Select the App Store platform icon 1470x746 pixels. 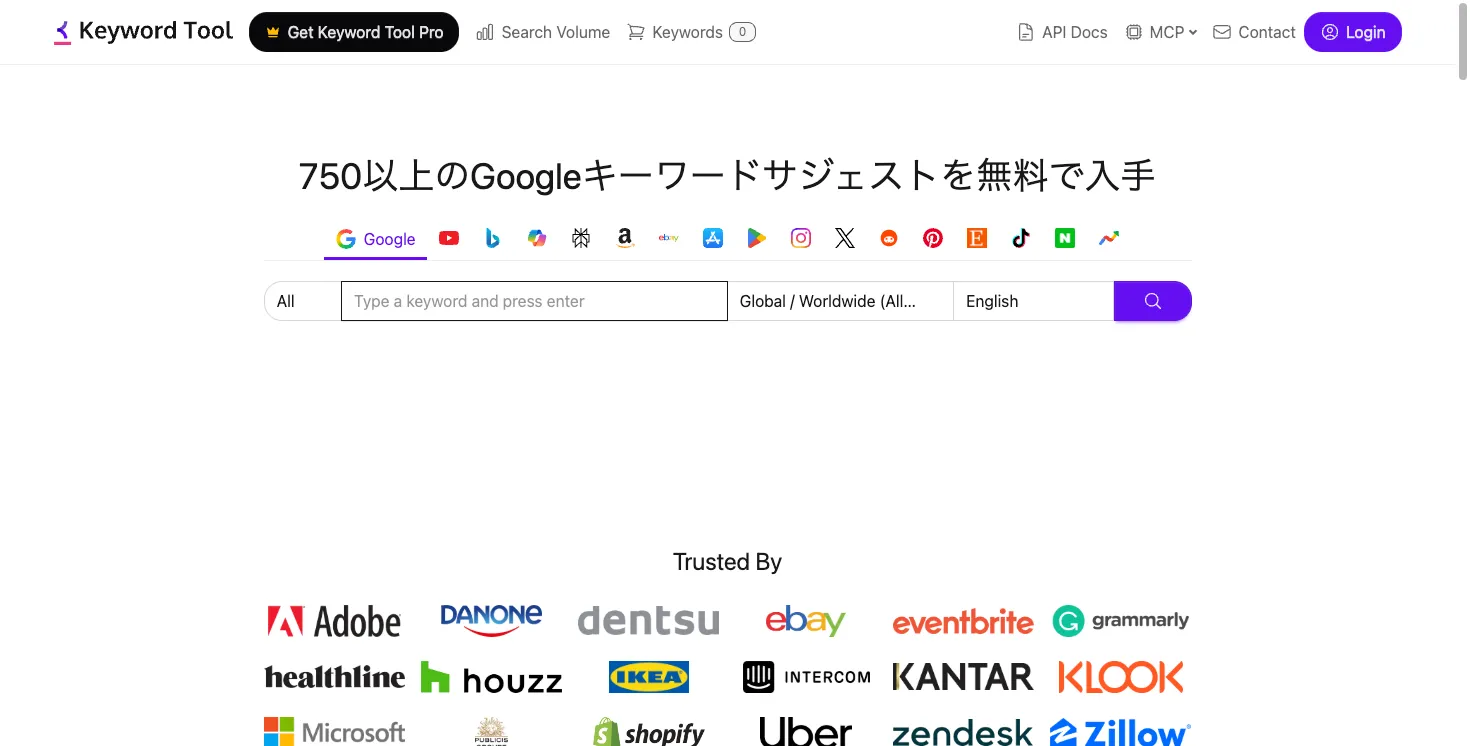tap(713, 238)
